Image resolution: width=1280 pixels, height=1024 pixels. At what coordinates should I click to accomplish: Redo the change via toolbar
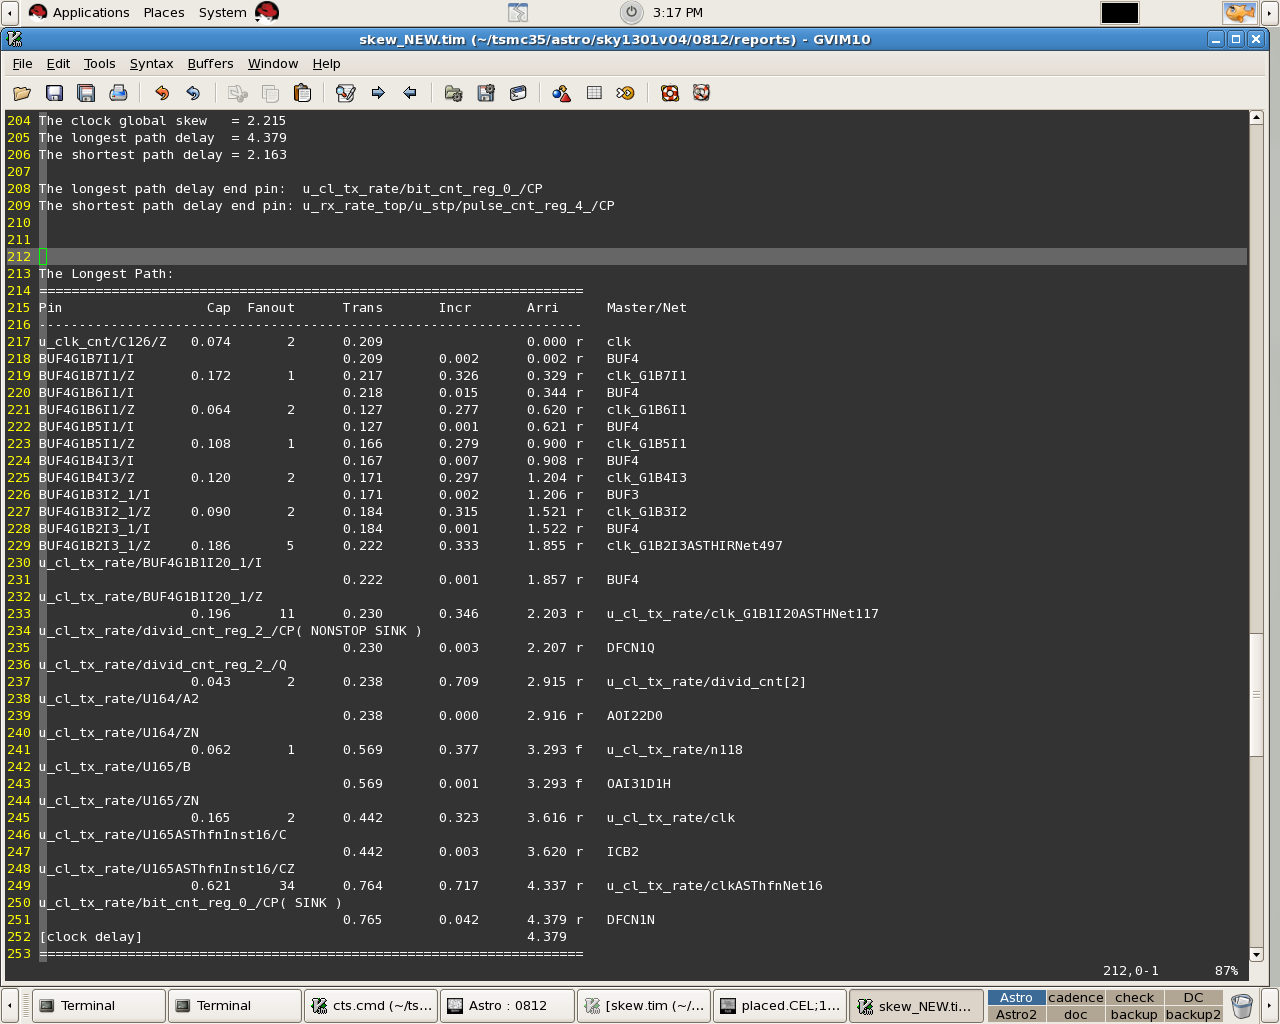[193, 93]
